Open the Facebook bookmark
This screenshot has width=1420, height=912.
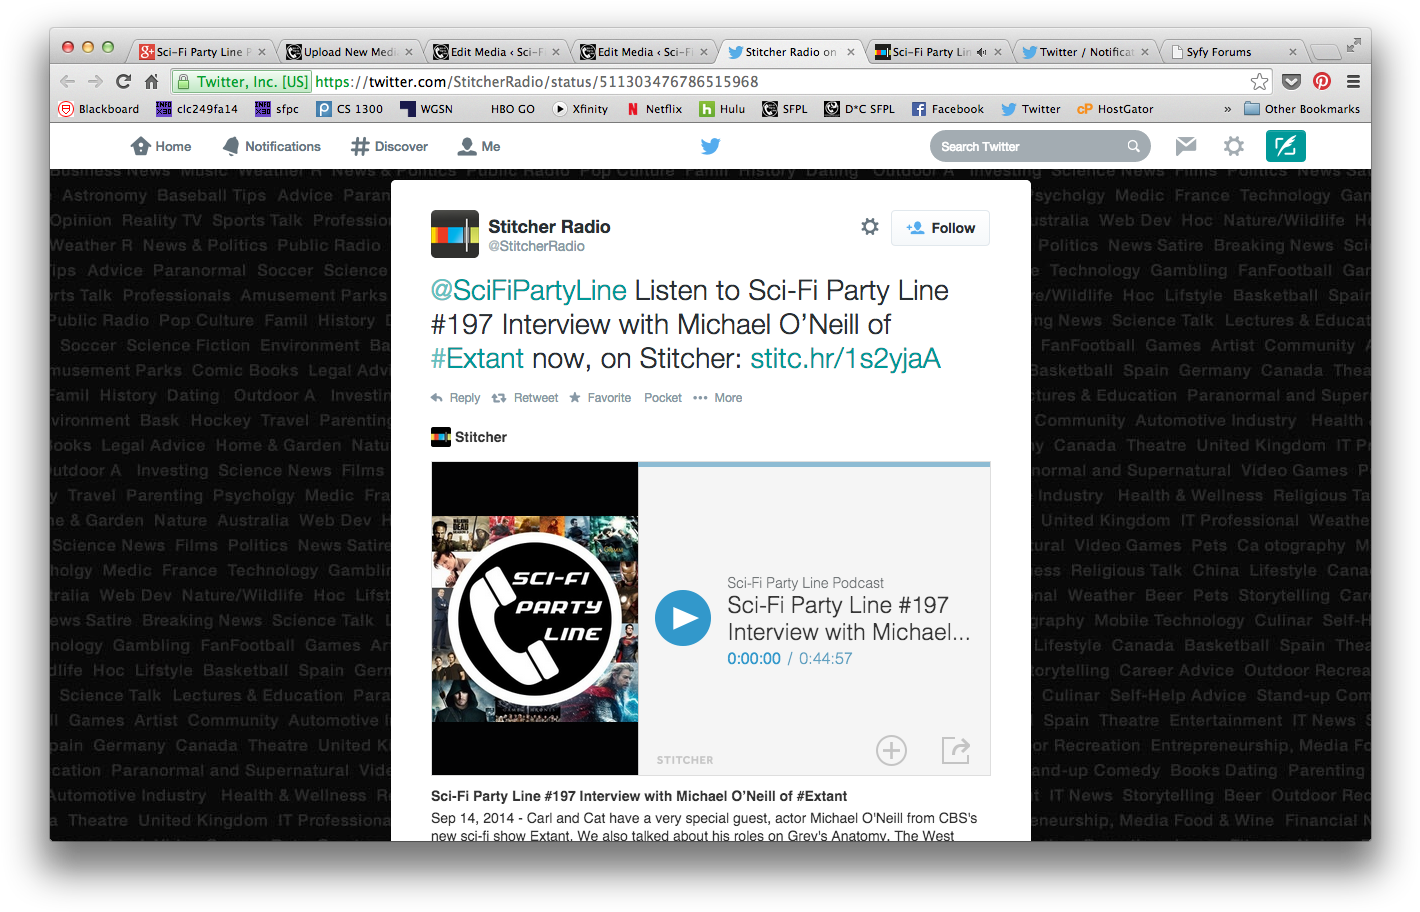click(947, 109)
